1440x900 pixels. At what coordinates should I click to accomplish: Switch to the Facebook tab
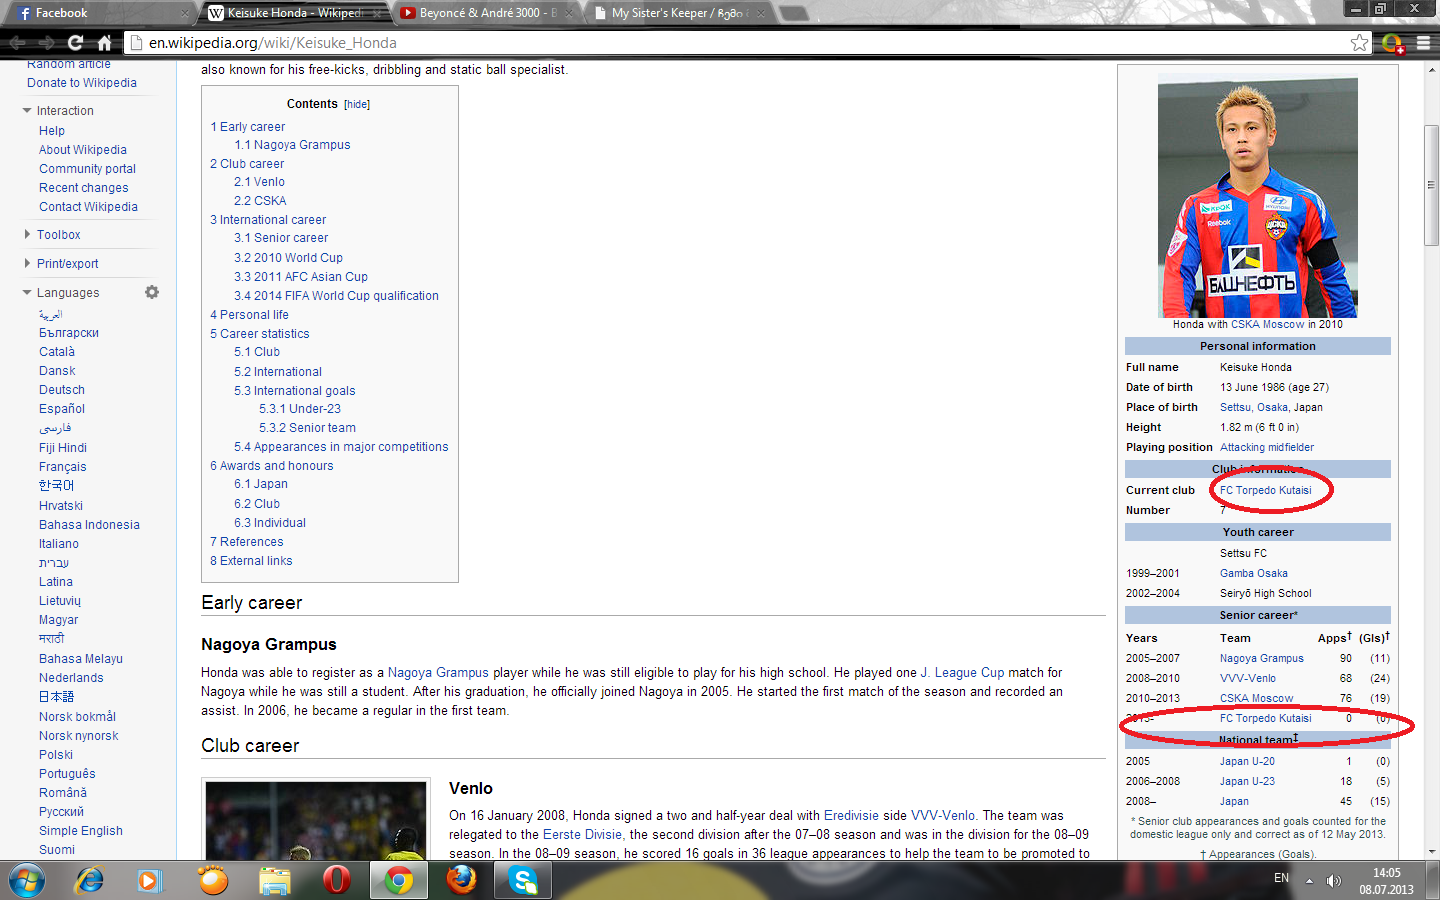(100, 13)
